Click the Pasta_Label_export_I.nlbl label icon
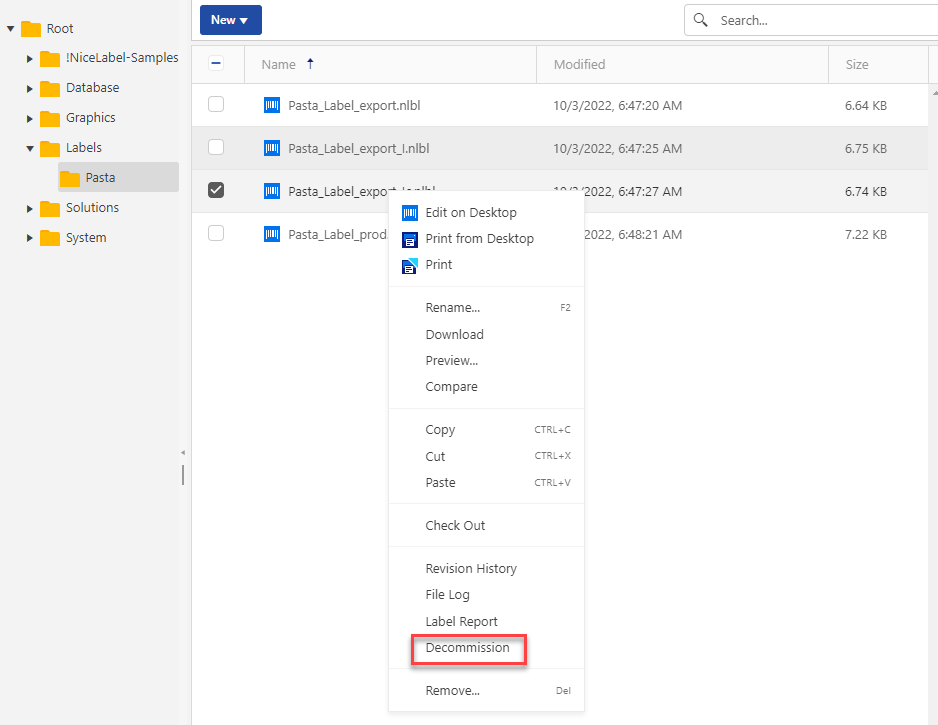938x725 pixels. point(272,148)
